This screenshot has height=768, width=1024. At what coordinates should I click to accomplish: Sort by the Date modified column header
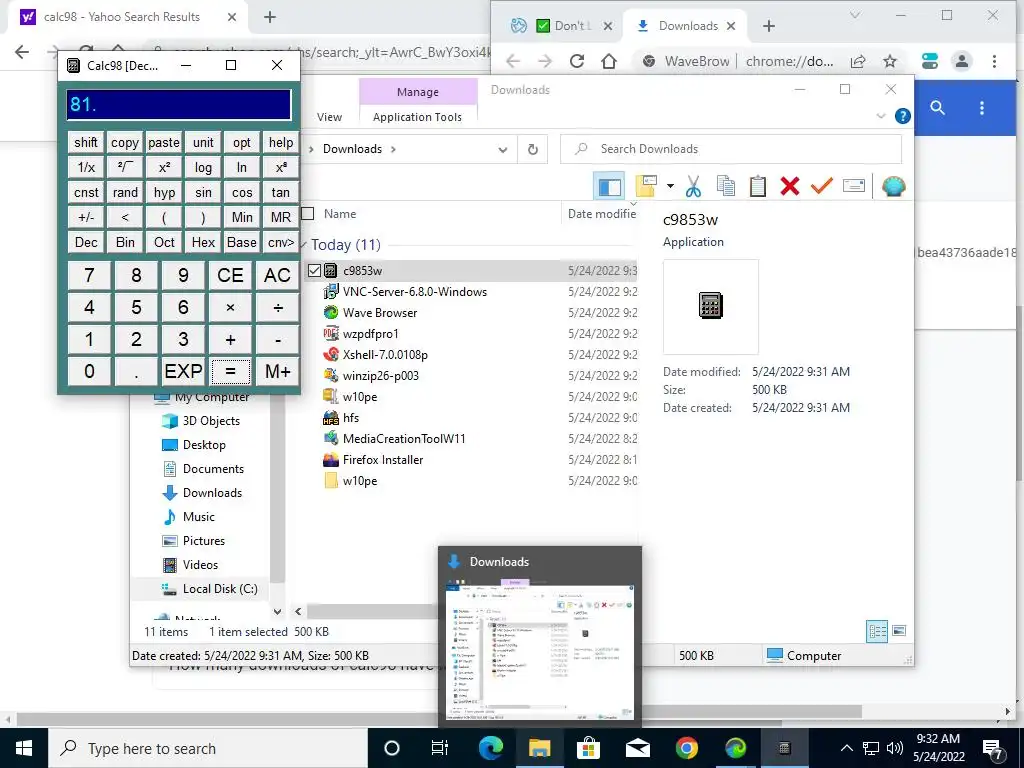click(601, 214)
